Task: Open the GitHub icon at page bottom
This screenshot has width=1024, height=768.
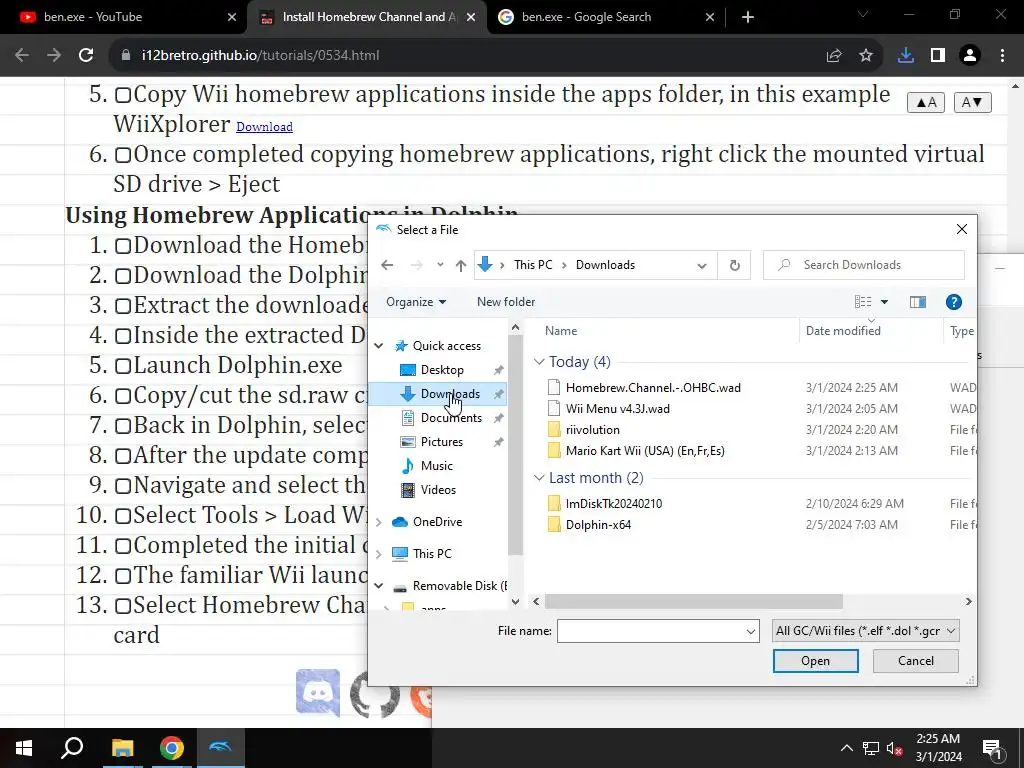Action: click(375, 694)
